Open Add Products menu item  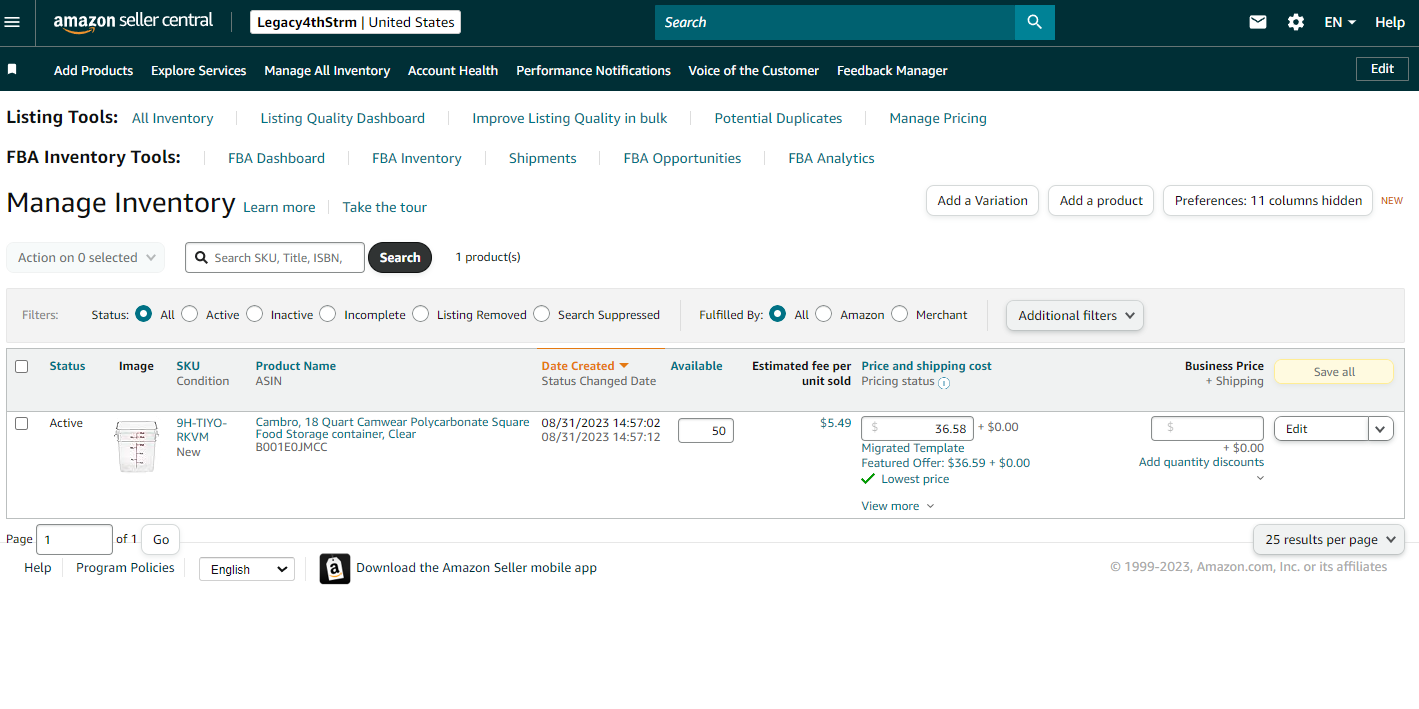(x=93, y=70)
